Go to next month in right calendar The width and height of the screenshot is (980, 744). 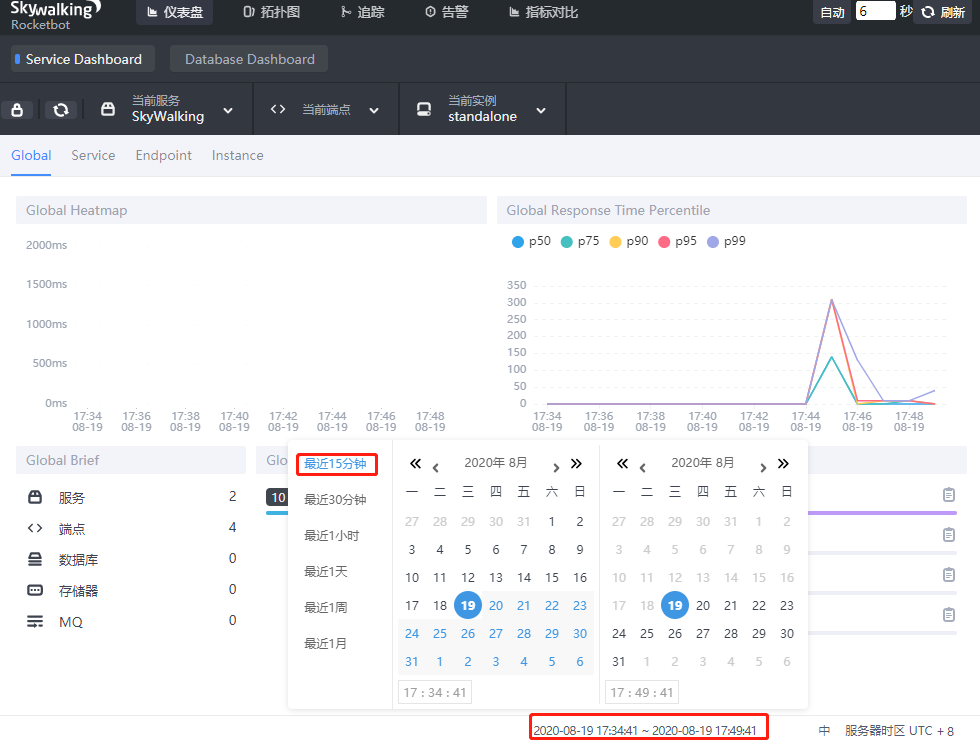[x=763, y=467]
